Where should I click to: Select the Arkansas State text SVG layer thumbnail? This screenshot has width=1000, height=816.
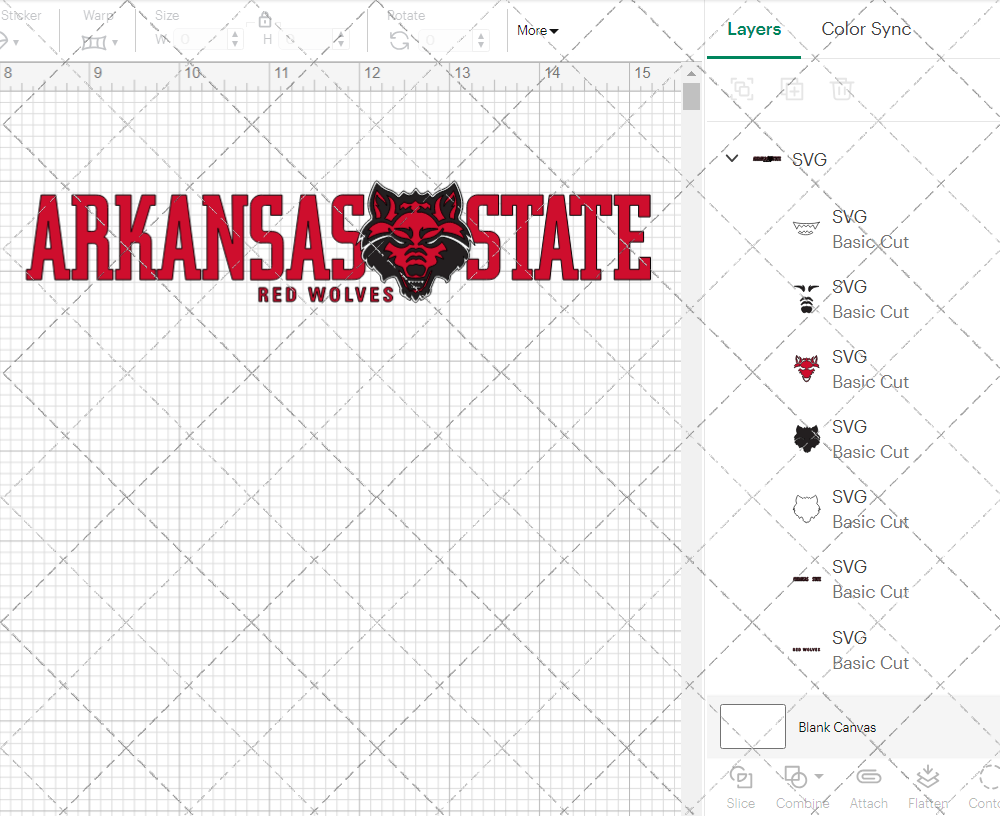click(806, 579)
